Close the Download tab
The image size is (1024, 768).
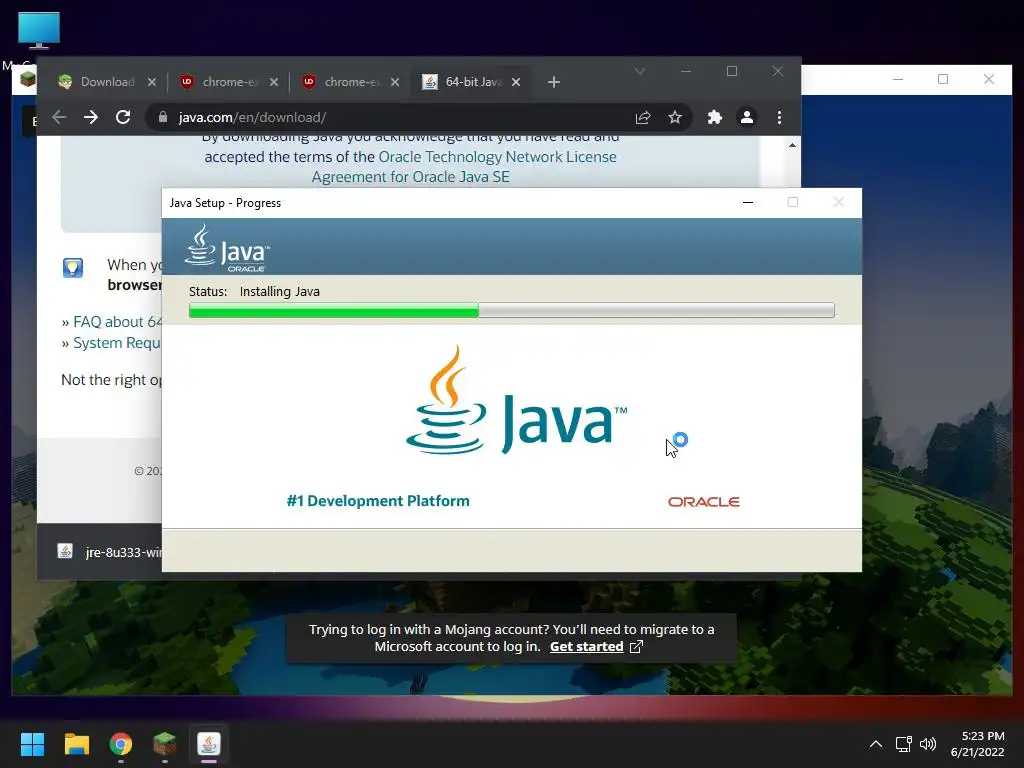point(152,82)
